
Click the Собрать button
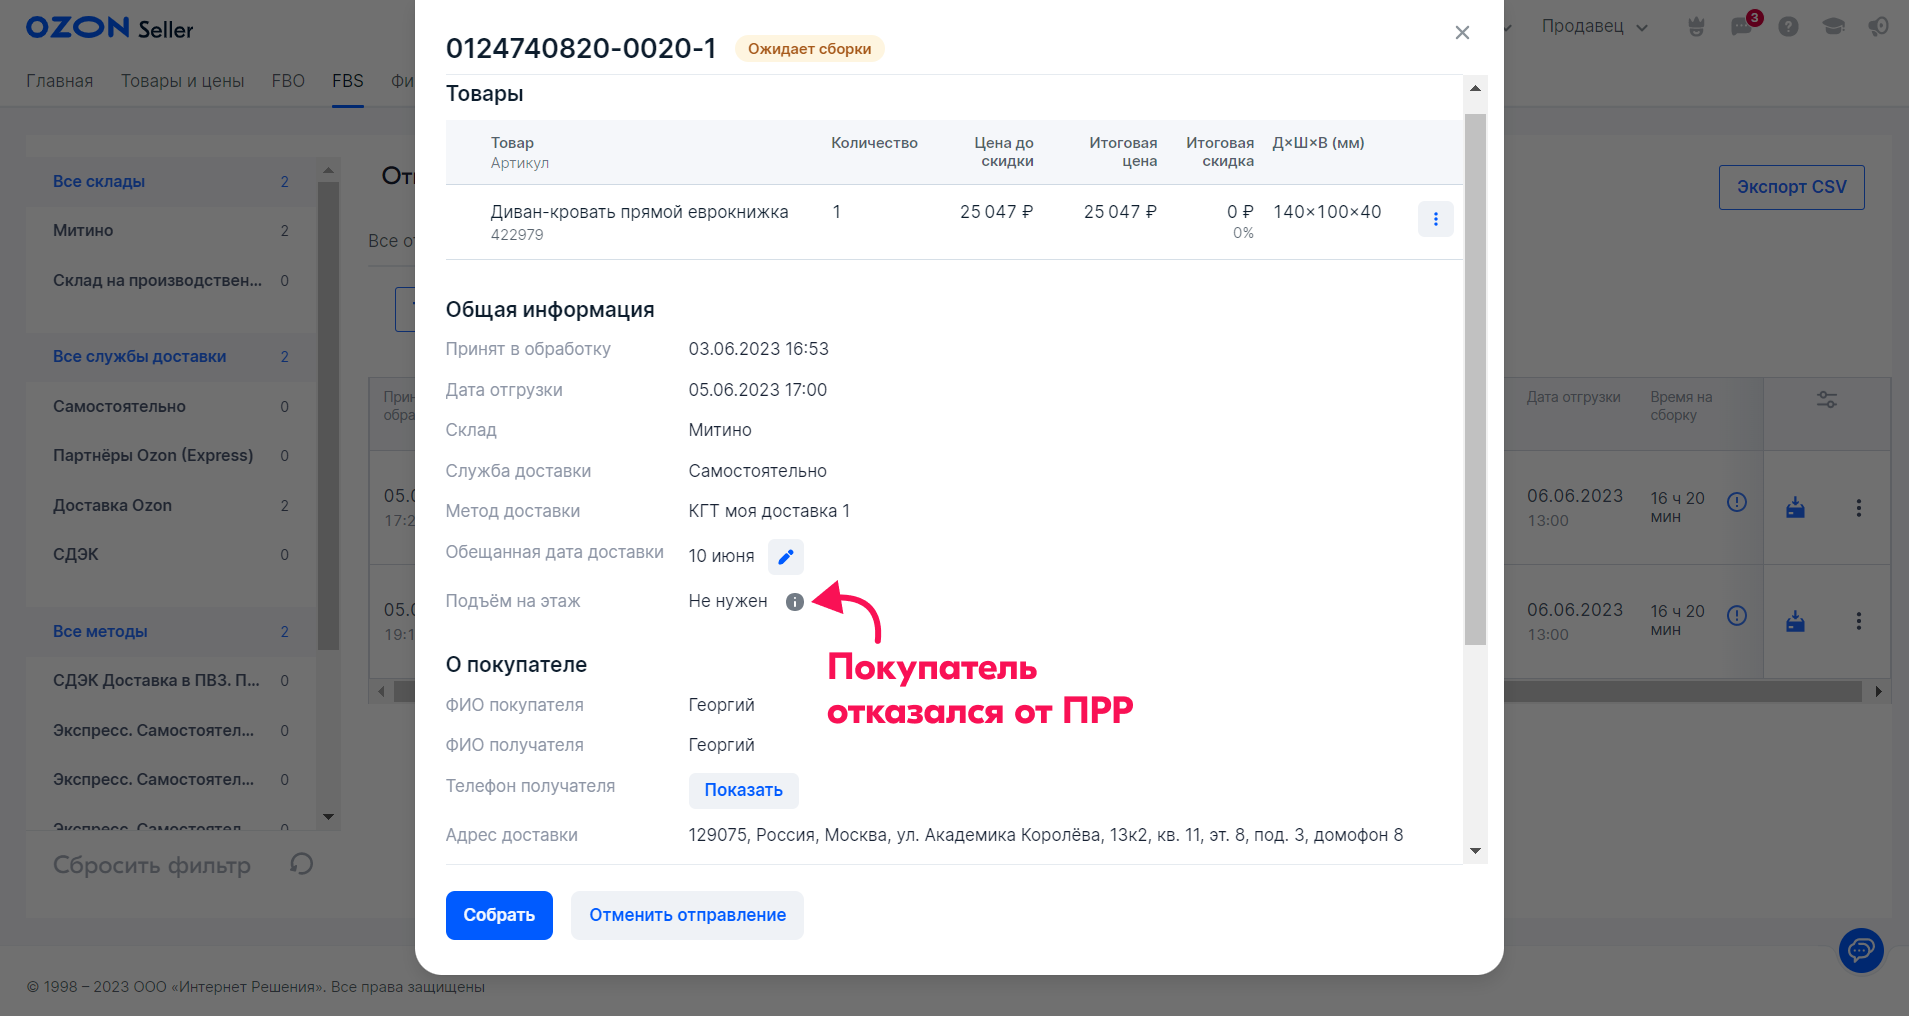click(499, 915)
